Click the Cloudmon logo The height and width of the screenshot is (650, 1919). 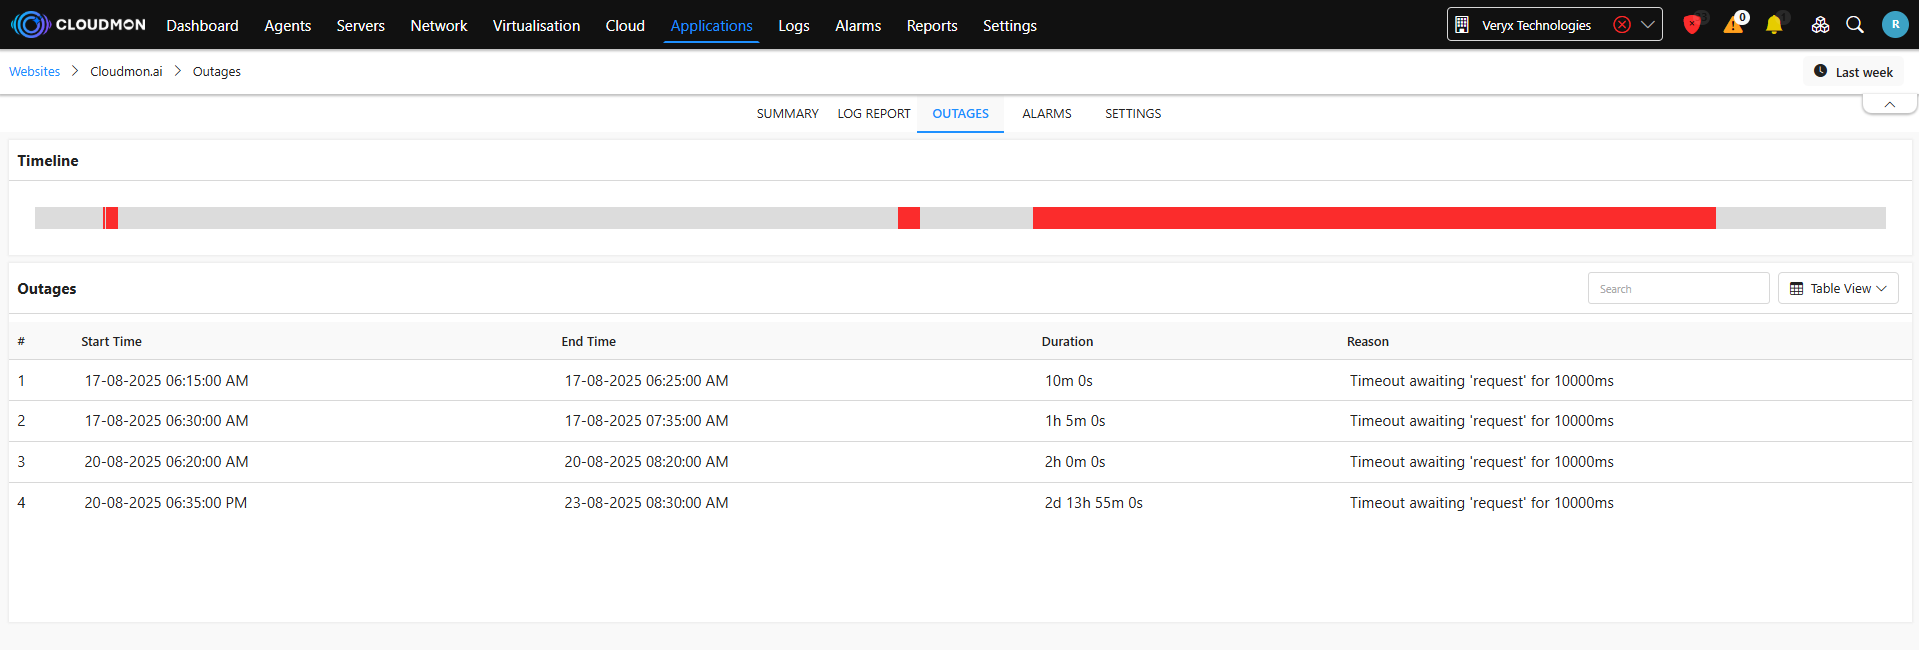point(78,25)
